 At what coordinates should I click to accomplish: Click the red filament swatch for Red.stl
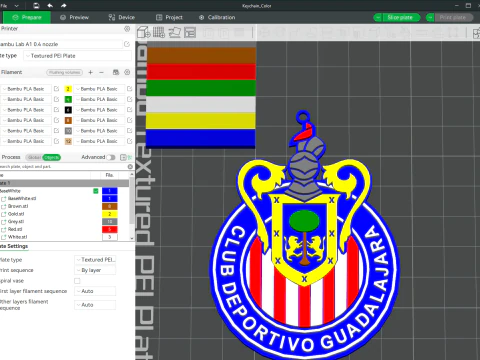point(109,229)
